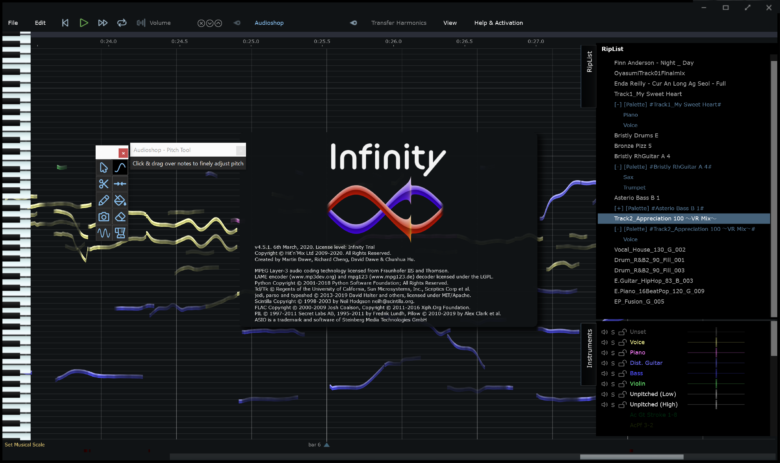Toggle lock on Unpitched (High) instrument

tap(622, 404)
